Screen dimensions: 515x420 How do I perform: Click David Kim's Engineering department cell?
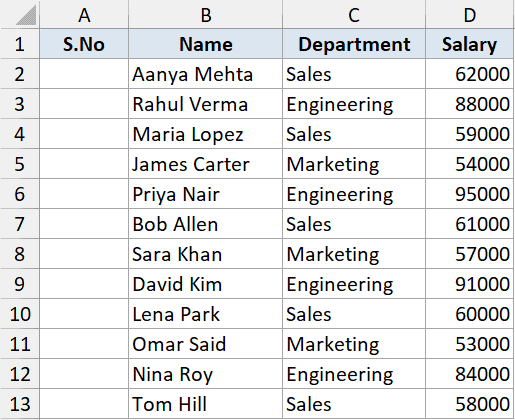(354, 284)
